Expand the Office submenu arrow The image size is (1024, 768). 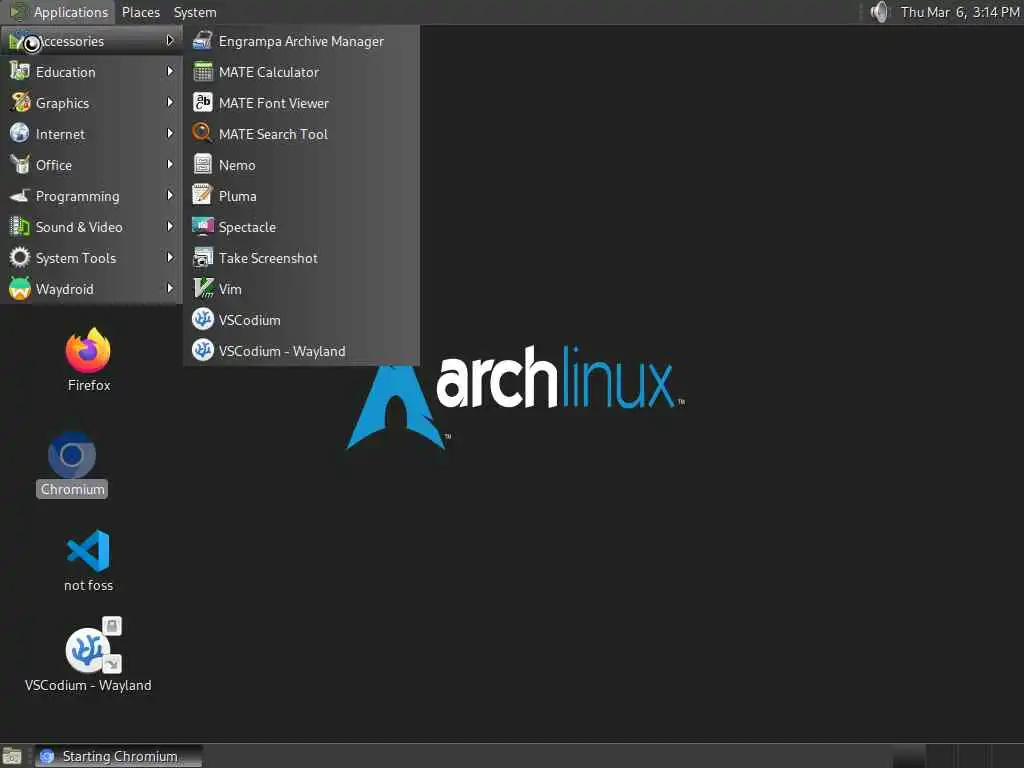pos(170,165)
